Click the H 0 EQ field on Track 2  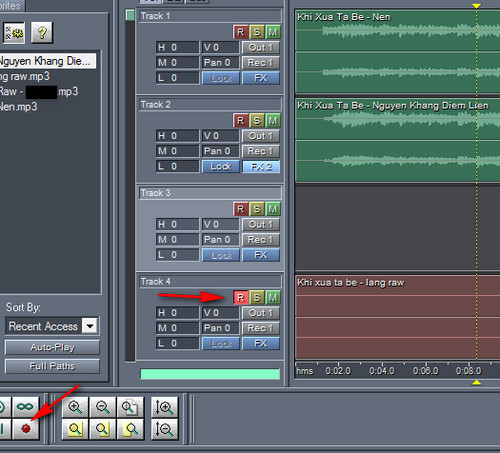pos(177,136)
